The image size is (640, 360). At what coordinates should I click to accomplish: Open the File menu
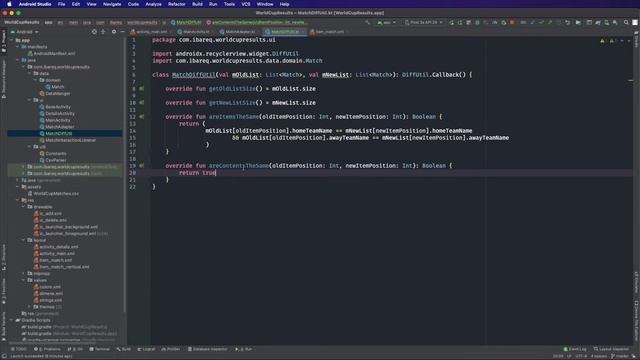click(62, 4)
